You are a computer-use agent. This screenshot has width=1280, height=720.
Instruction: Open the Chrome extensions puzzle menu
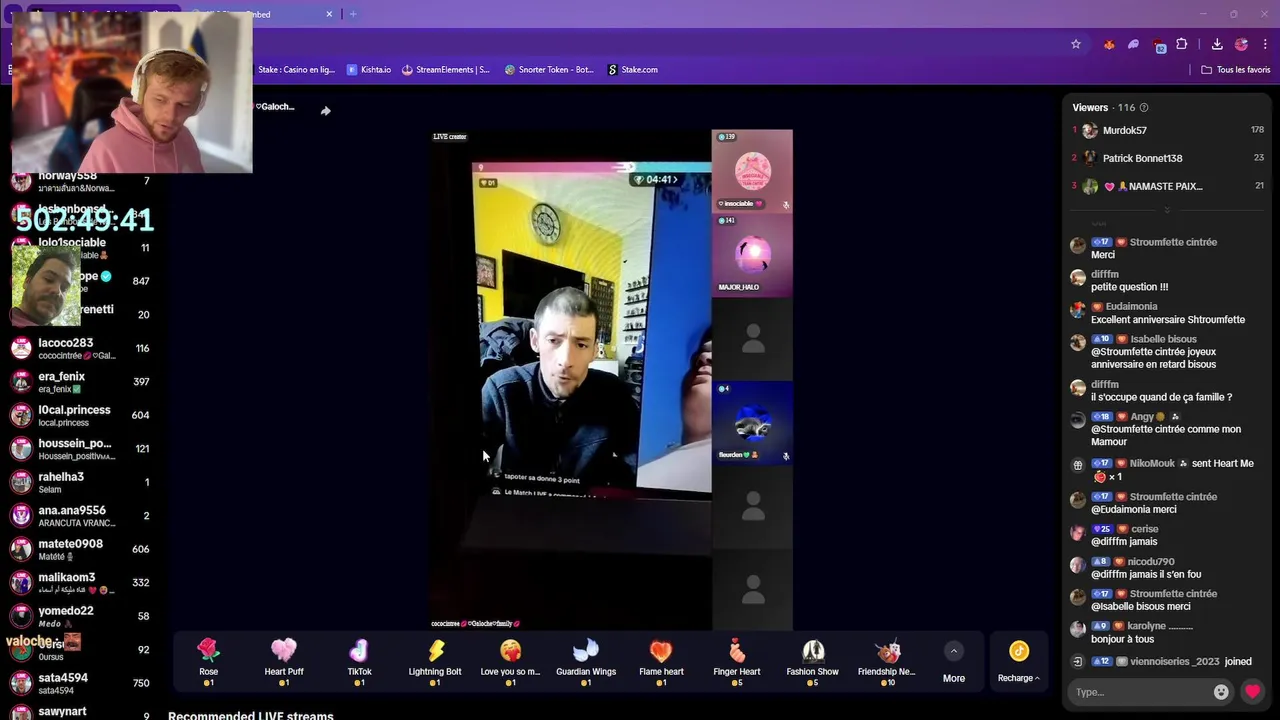click(1182, 44)
